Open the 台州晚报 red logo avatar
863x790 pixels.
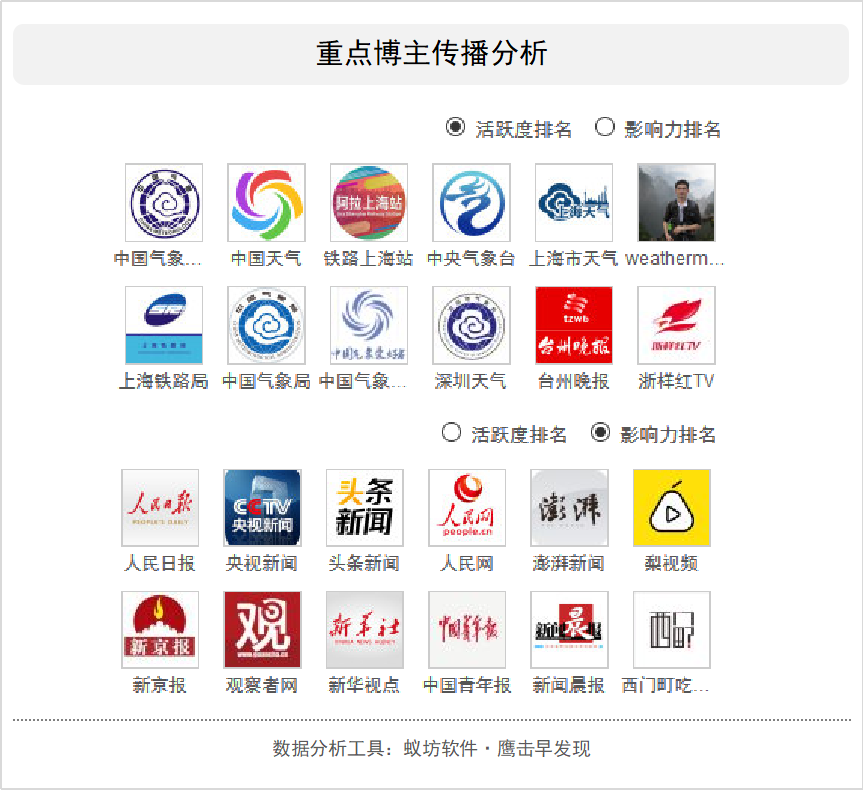[x=574, y=325]
